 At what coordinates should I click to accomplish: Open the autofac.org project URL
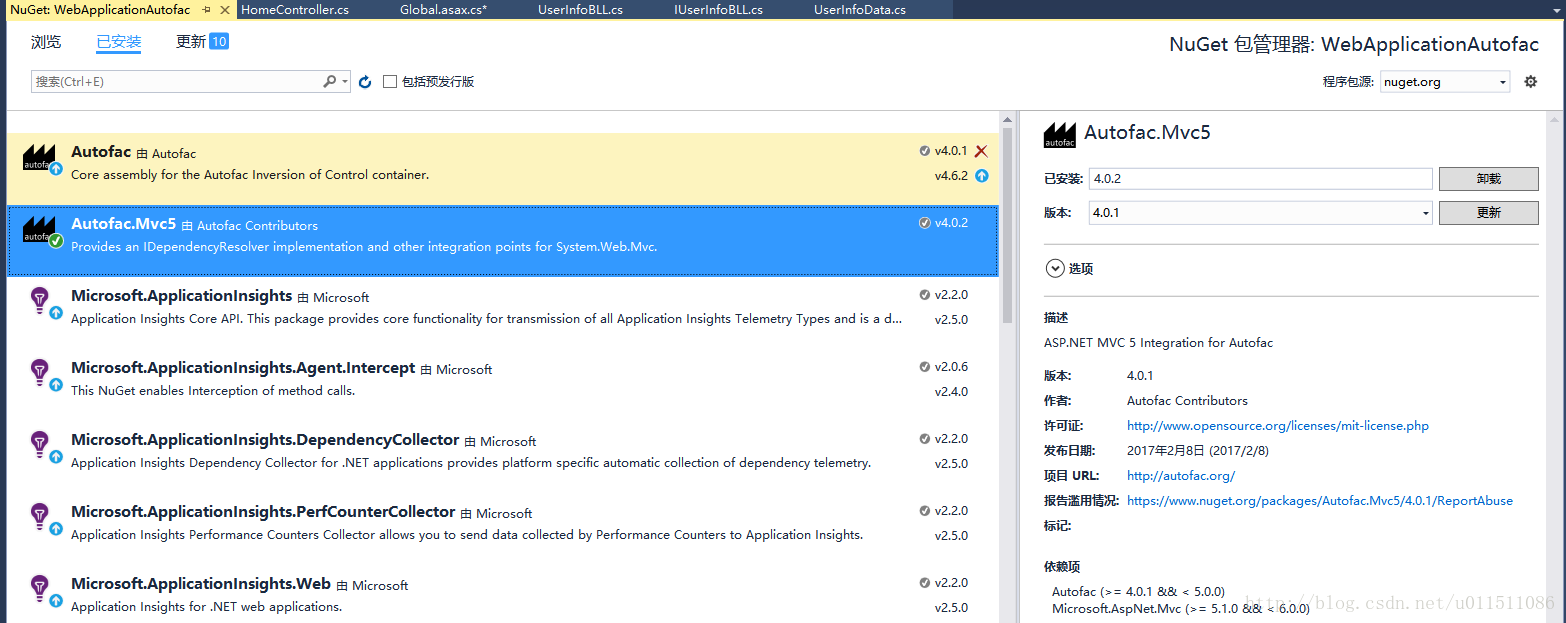click(1181, 476)
